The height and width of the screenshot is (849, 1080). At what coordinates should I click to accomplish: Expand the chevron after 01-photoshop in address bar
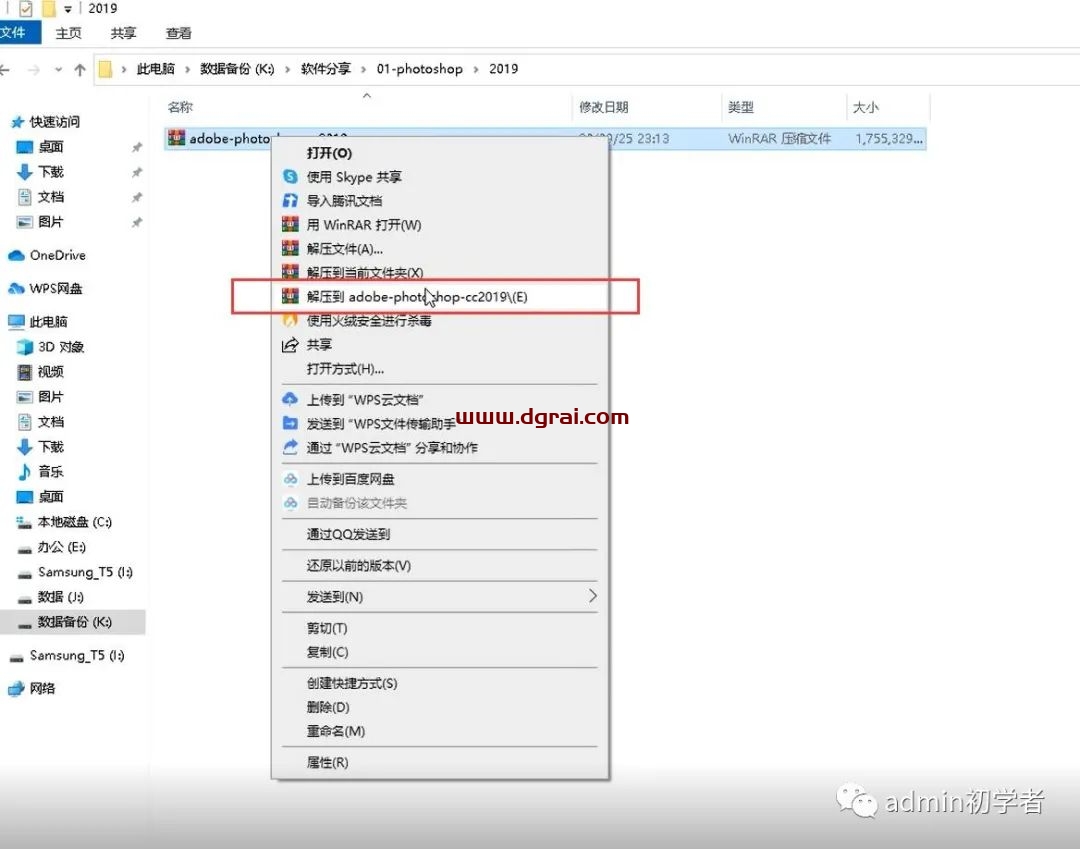coord(475,70)
